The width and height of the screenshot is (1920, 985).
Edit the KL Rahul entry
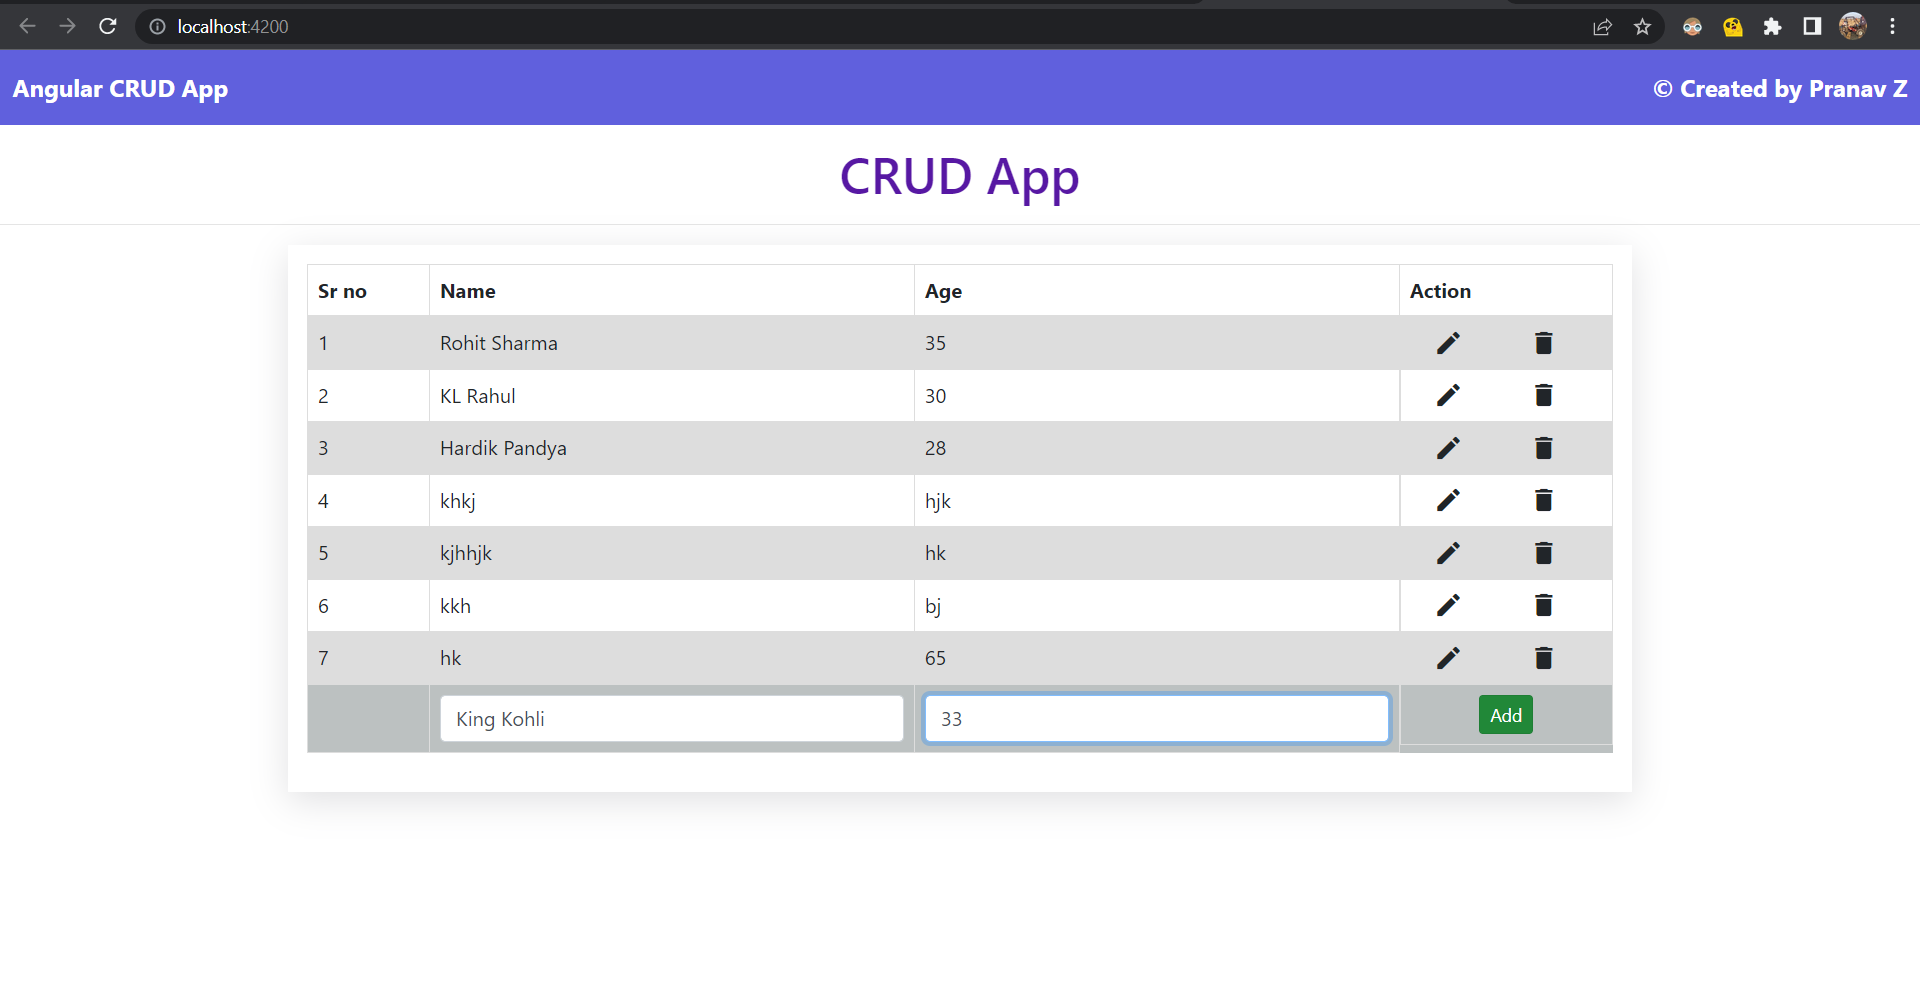1447,395
